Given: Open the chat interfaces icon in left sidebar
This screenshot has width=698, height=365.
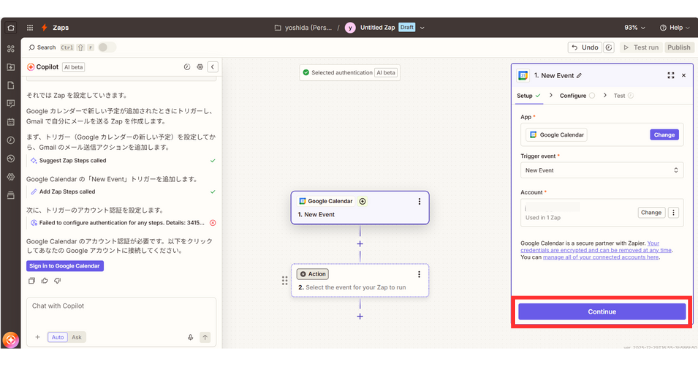Looking at the screenshot, I should (x=11, y=103).
